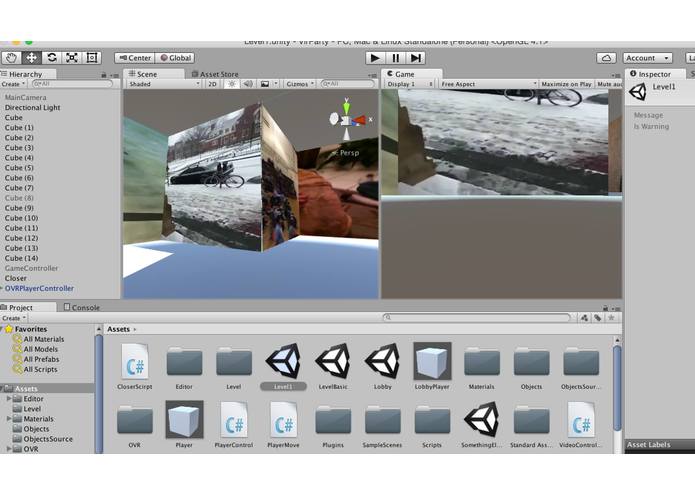Image resolution: width=695 pixels, height=494 pixels.
Task: Select Standard Assets folder icon
Action: pyautogui.click(x=531, y=420)
